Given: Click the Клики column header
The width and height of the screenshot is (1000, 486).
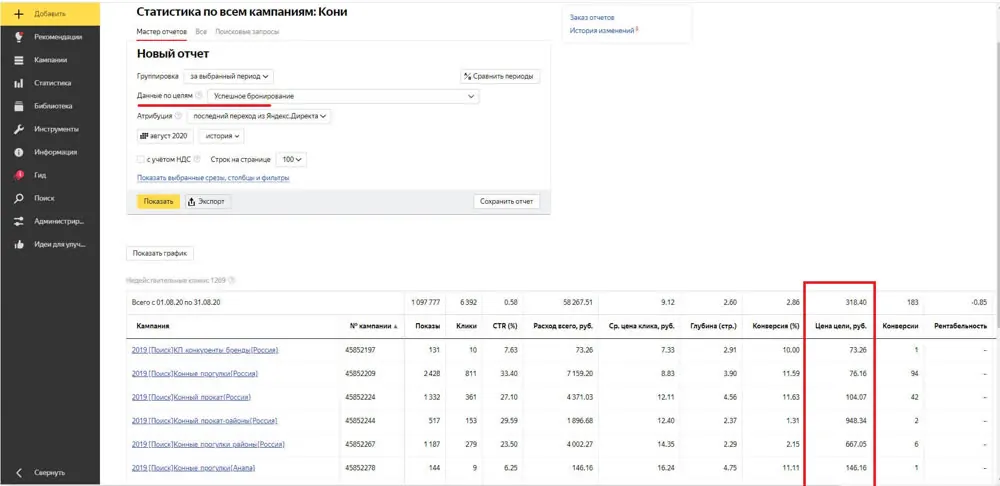Looking at the screenshot, I should coord(466,326).
